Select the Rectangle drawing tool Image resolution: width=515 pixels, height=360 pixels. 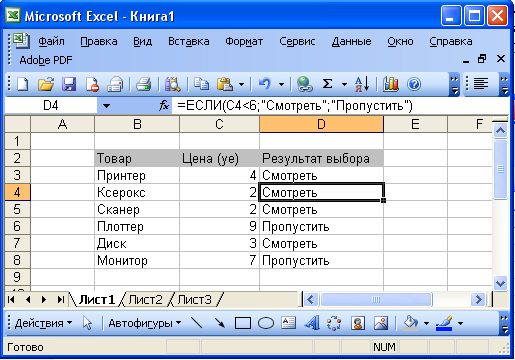click(x=243, y=323)
